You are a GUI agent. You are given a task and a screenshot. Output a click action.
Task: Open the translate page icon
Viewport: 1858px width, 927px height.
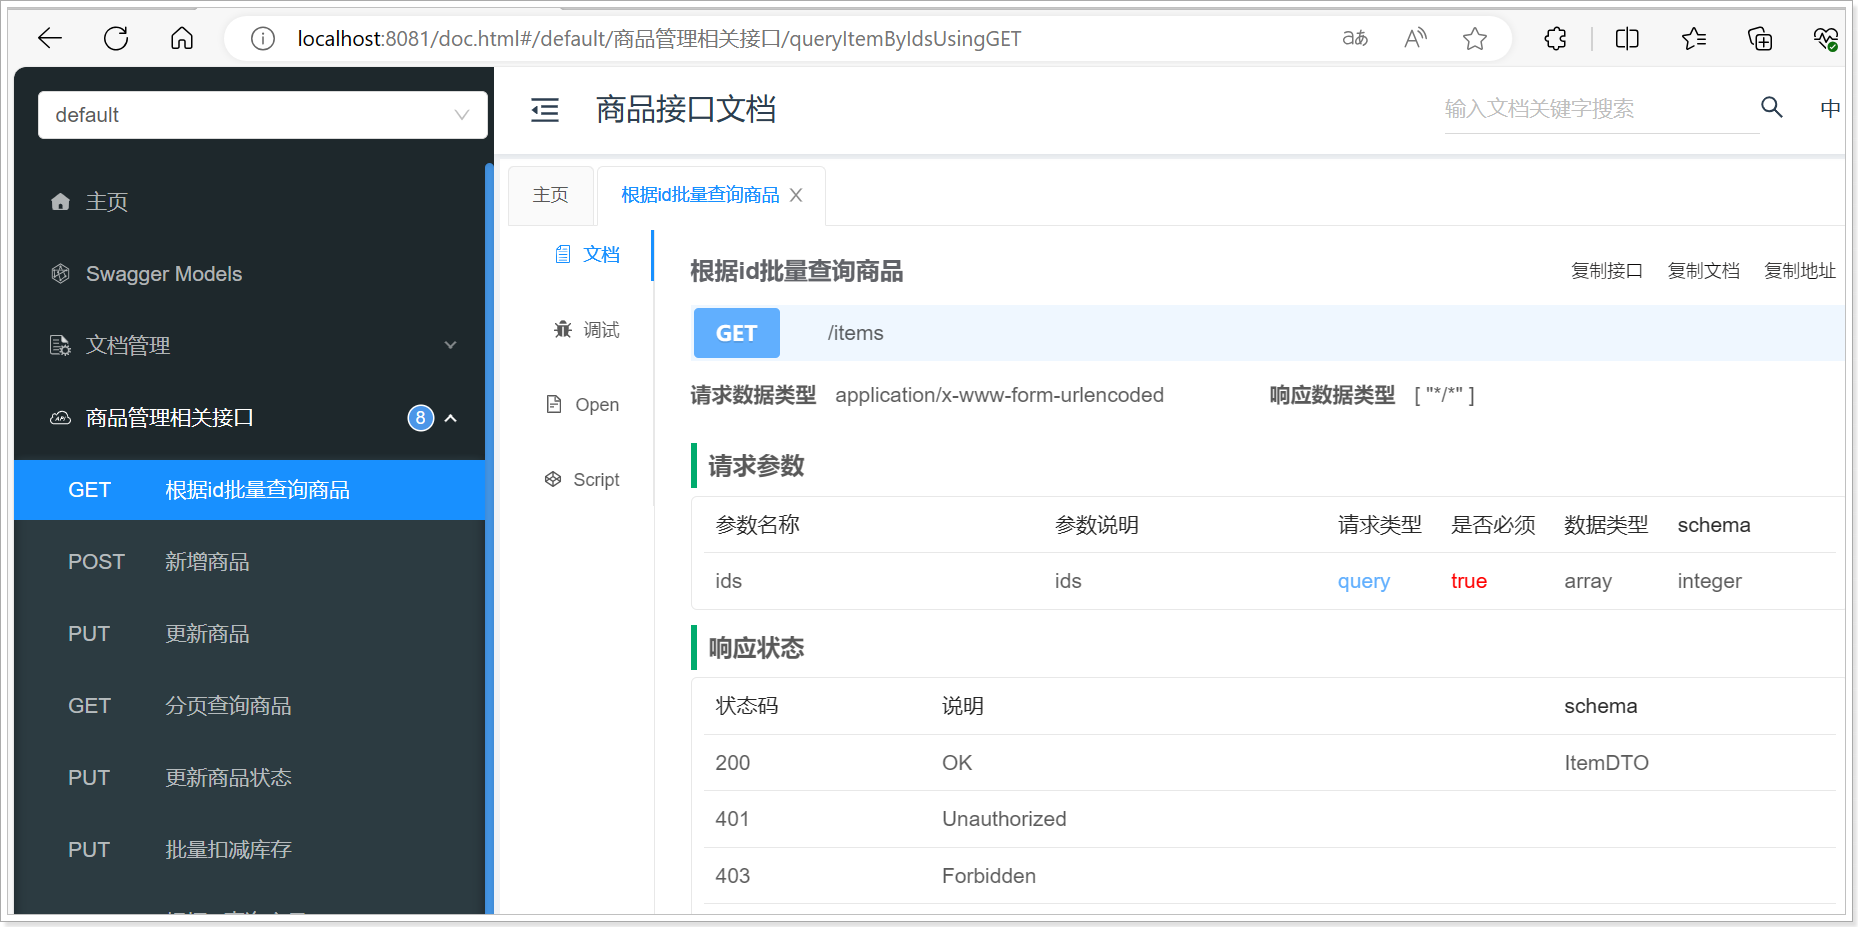[x=1355, y=39]
